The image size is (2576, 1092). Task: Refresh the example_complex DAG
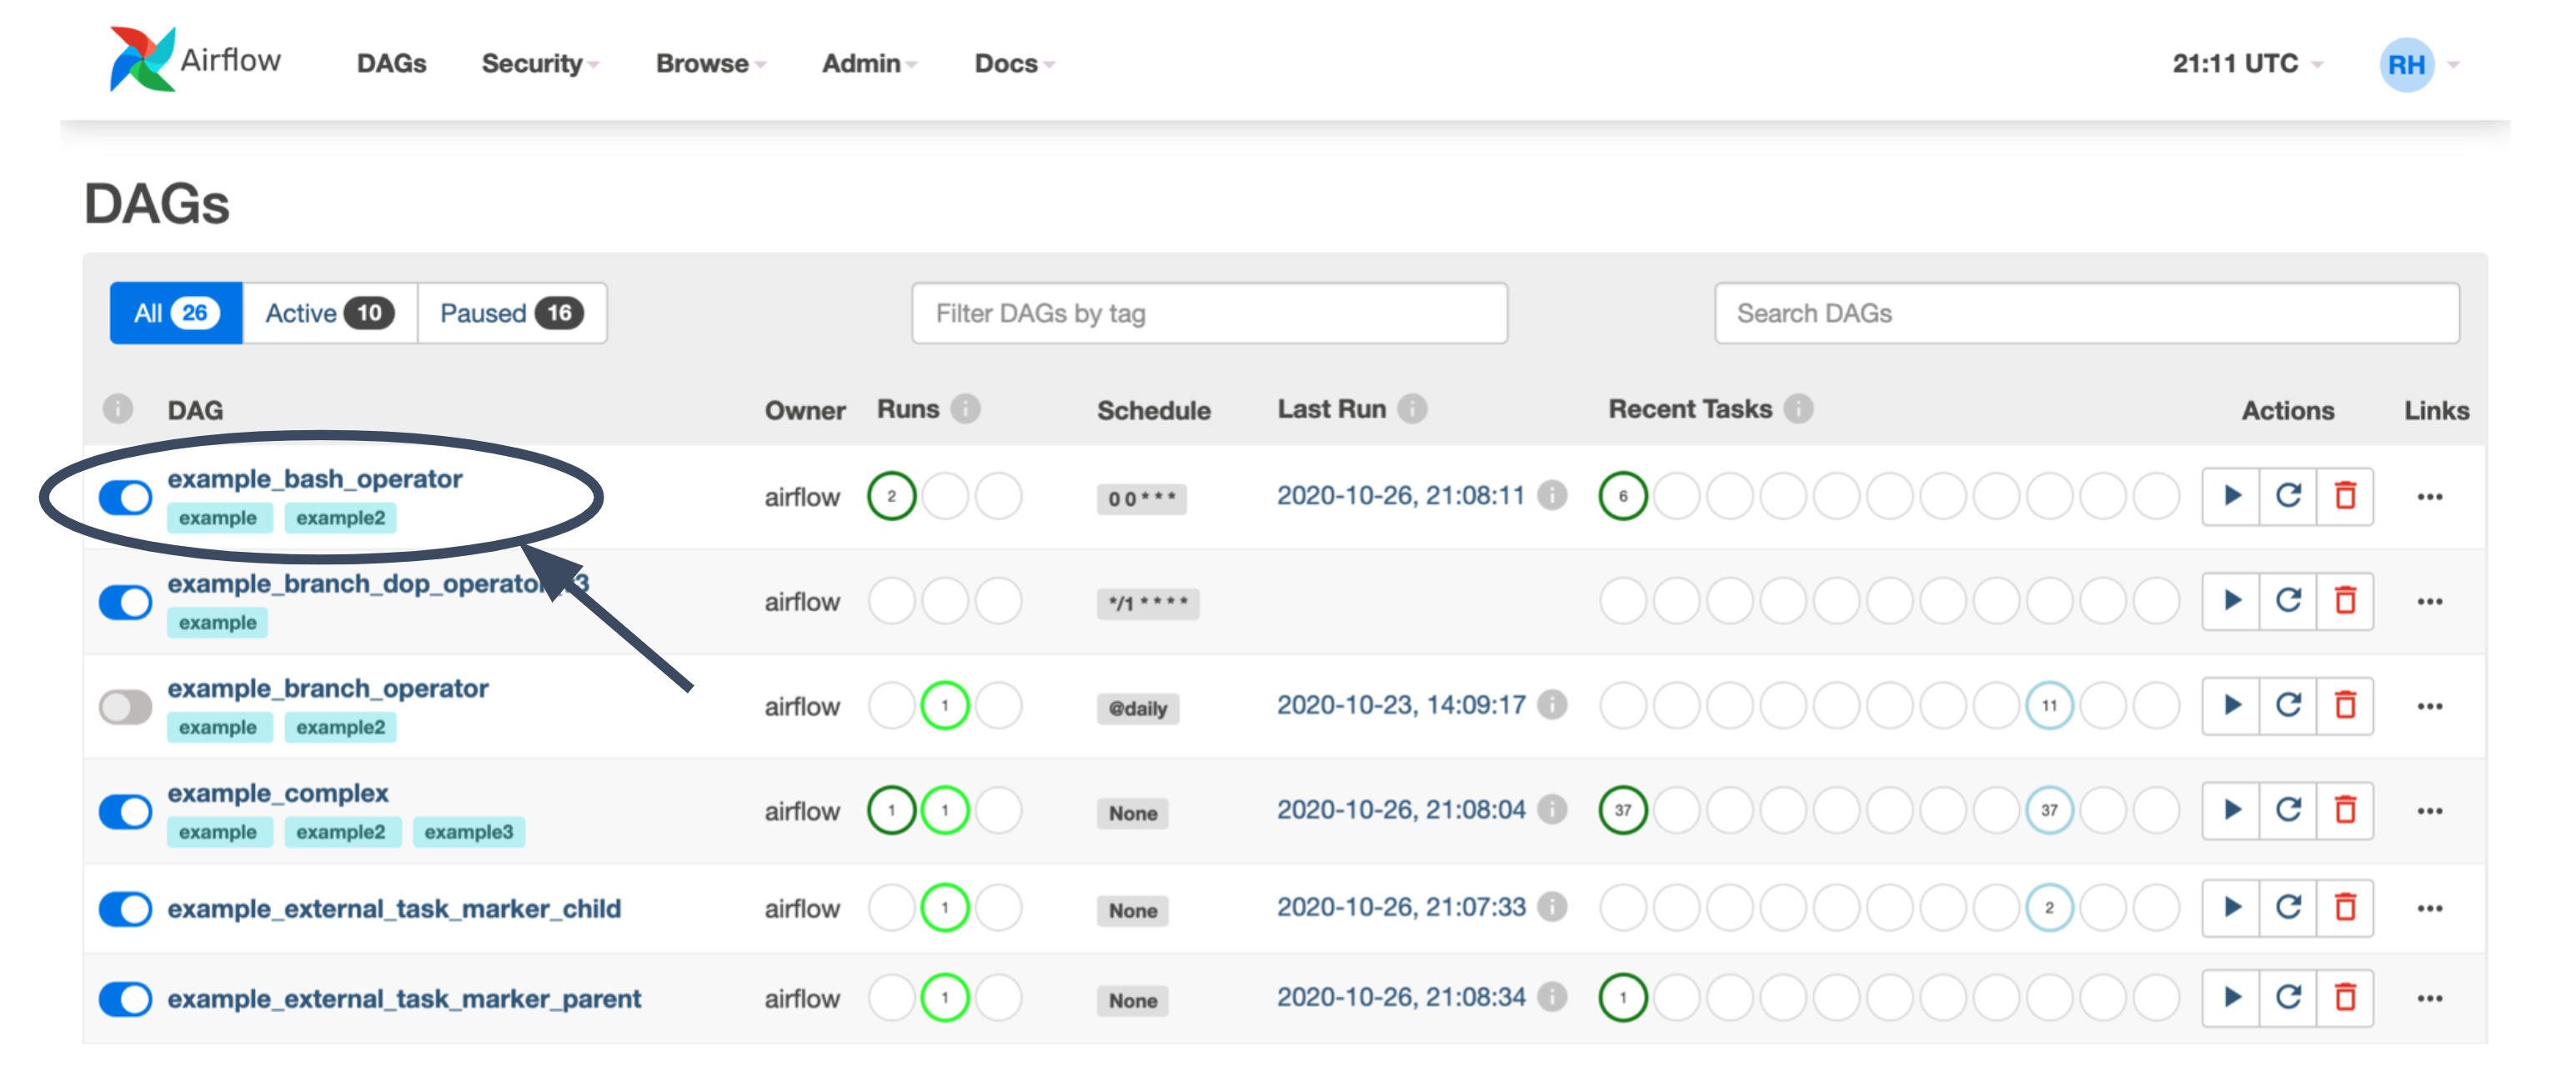click(2288, 810)
